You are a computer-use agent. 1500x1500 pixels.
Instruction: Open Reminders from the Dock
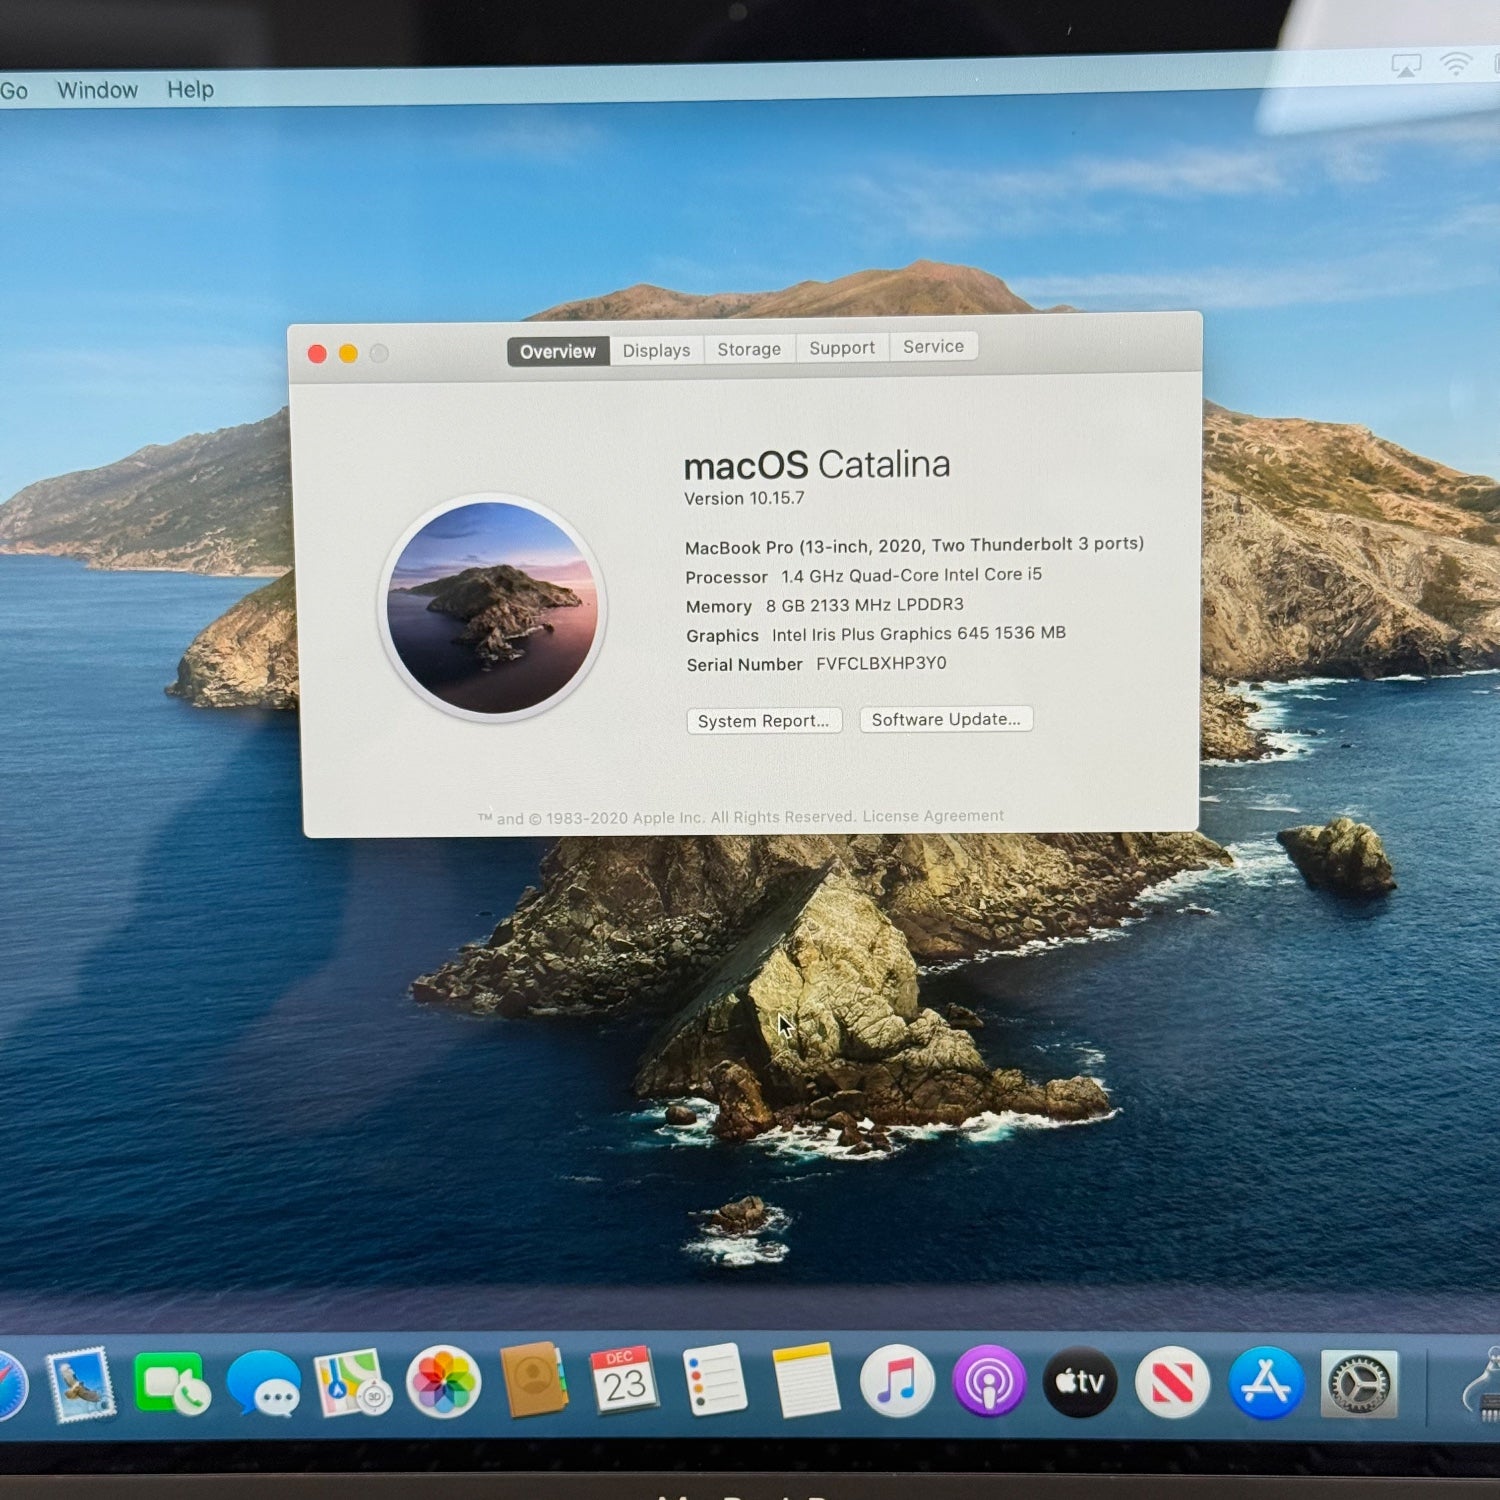pos(714,1381)
